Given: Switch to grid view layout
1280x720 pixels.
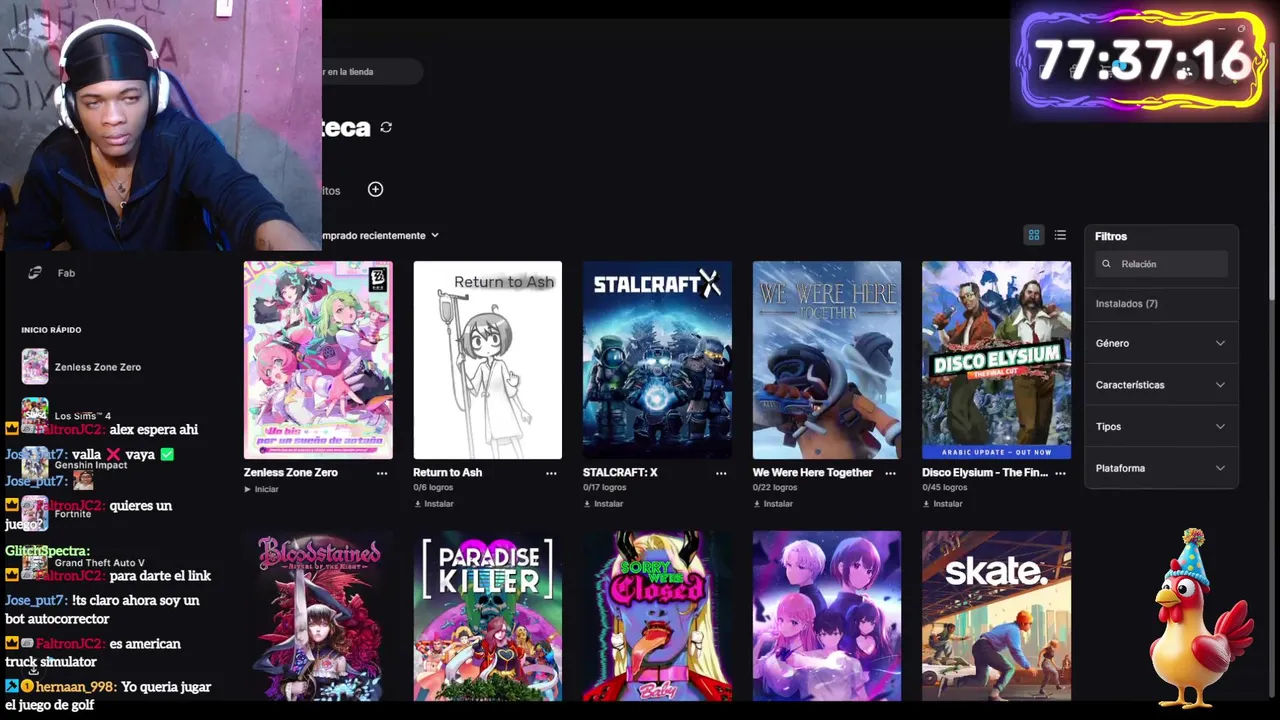Looking at the screenshot, I should tap(1034, 235).
